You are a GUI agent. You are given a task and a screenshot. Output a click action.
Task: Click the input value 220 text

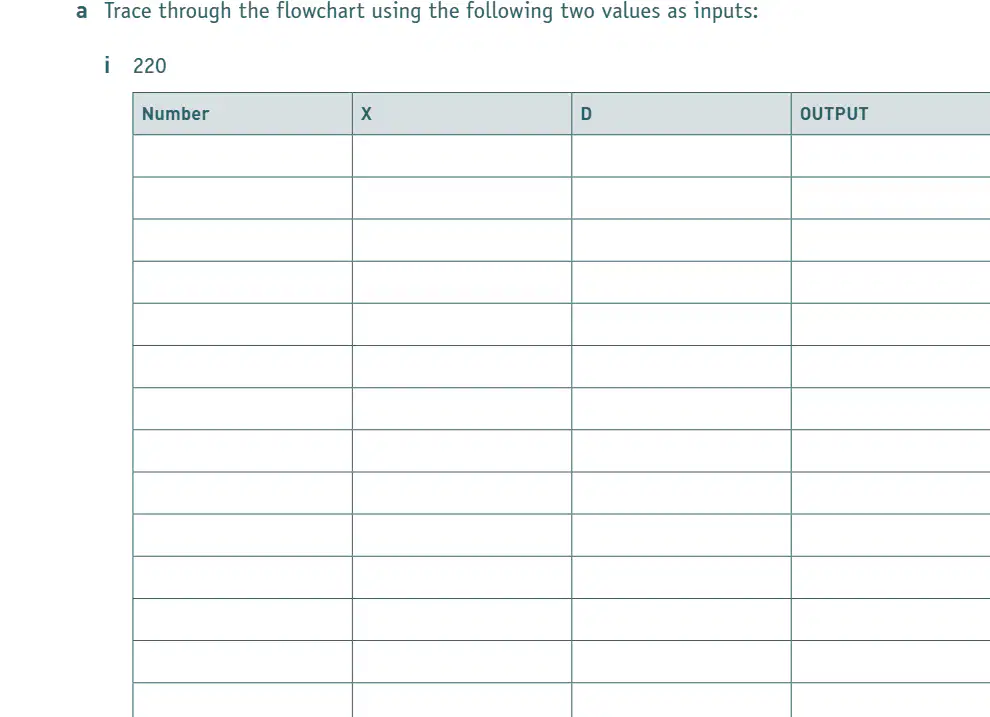(x=150, y=66)
